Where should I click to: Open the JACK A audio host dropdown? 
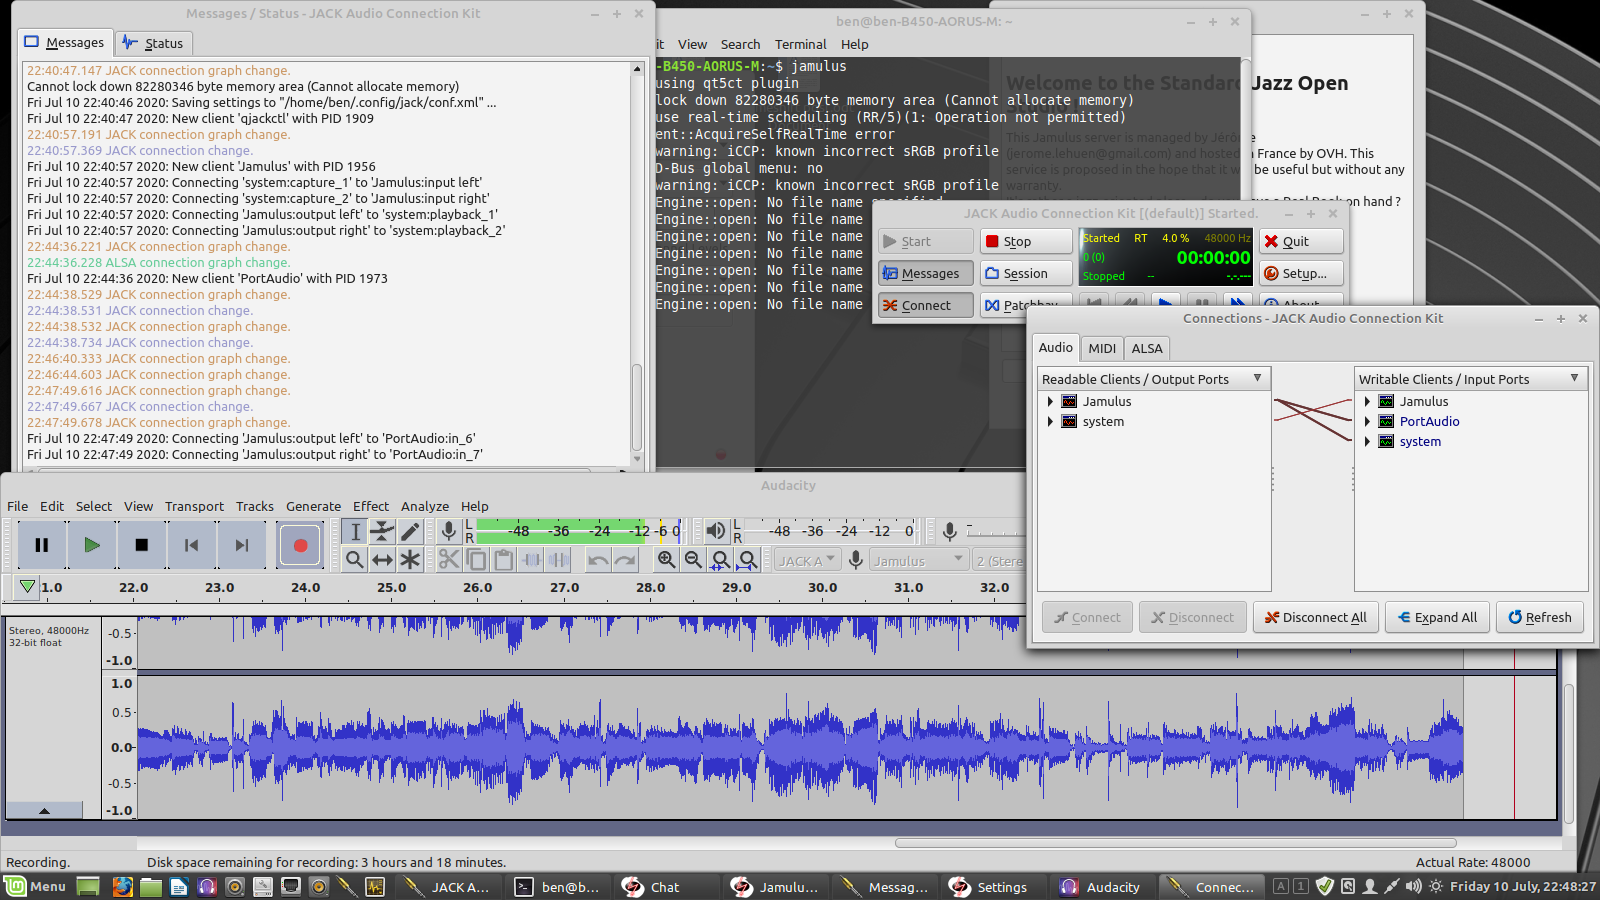point(807,561)
